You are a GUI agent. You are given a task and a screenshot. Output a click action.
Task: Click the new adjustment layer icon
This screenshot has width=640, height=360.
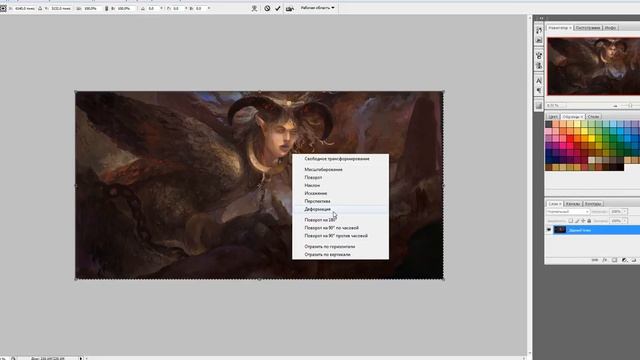tap(624, 260)
